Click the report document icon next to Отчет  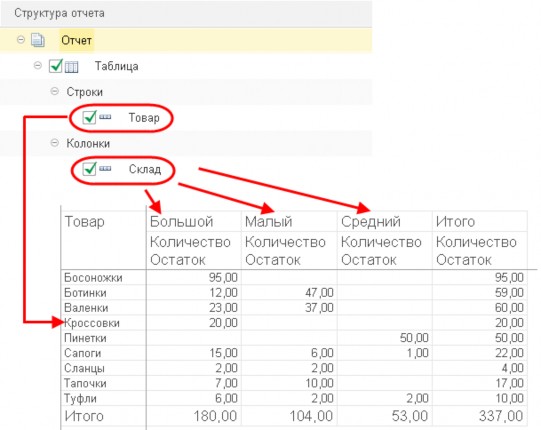coord(38,40)
